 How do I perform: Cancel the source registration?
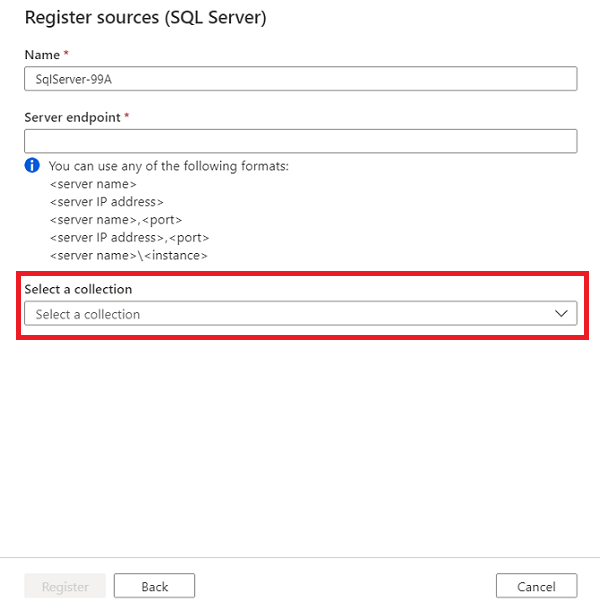coord(536,586)
